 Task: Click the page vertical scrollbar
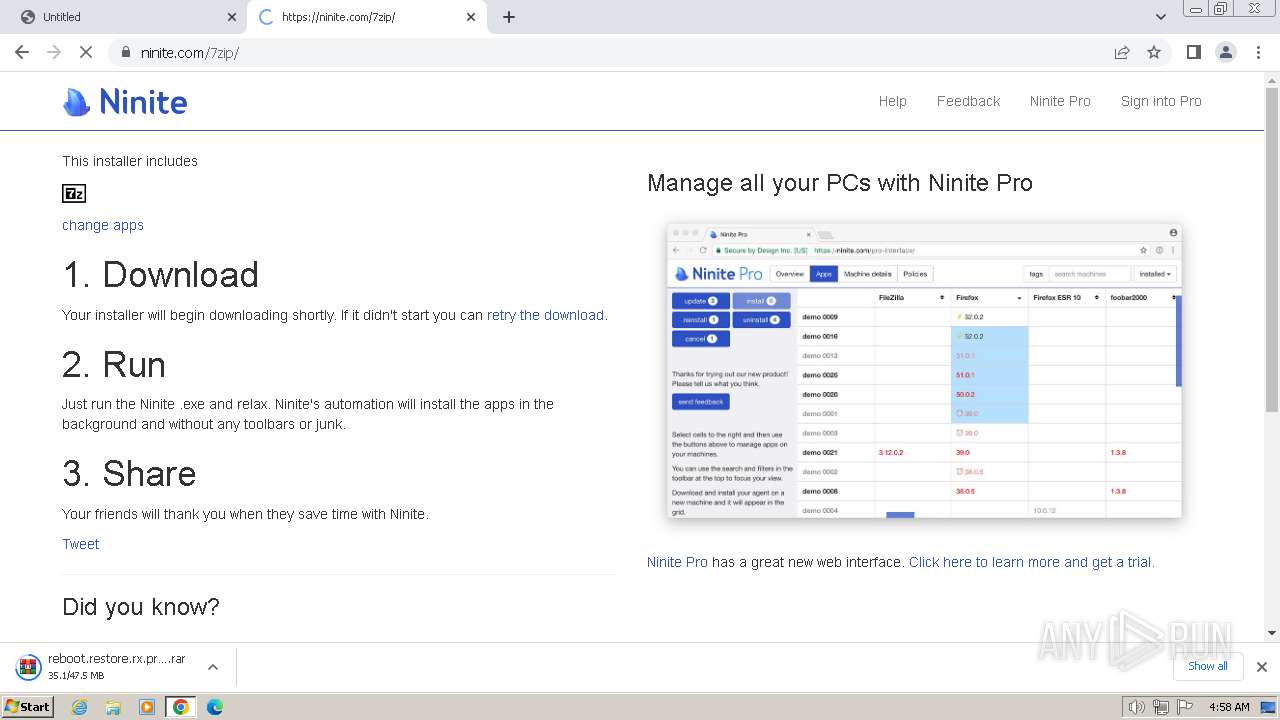point(1272,248)
